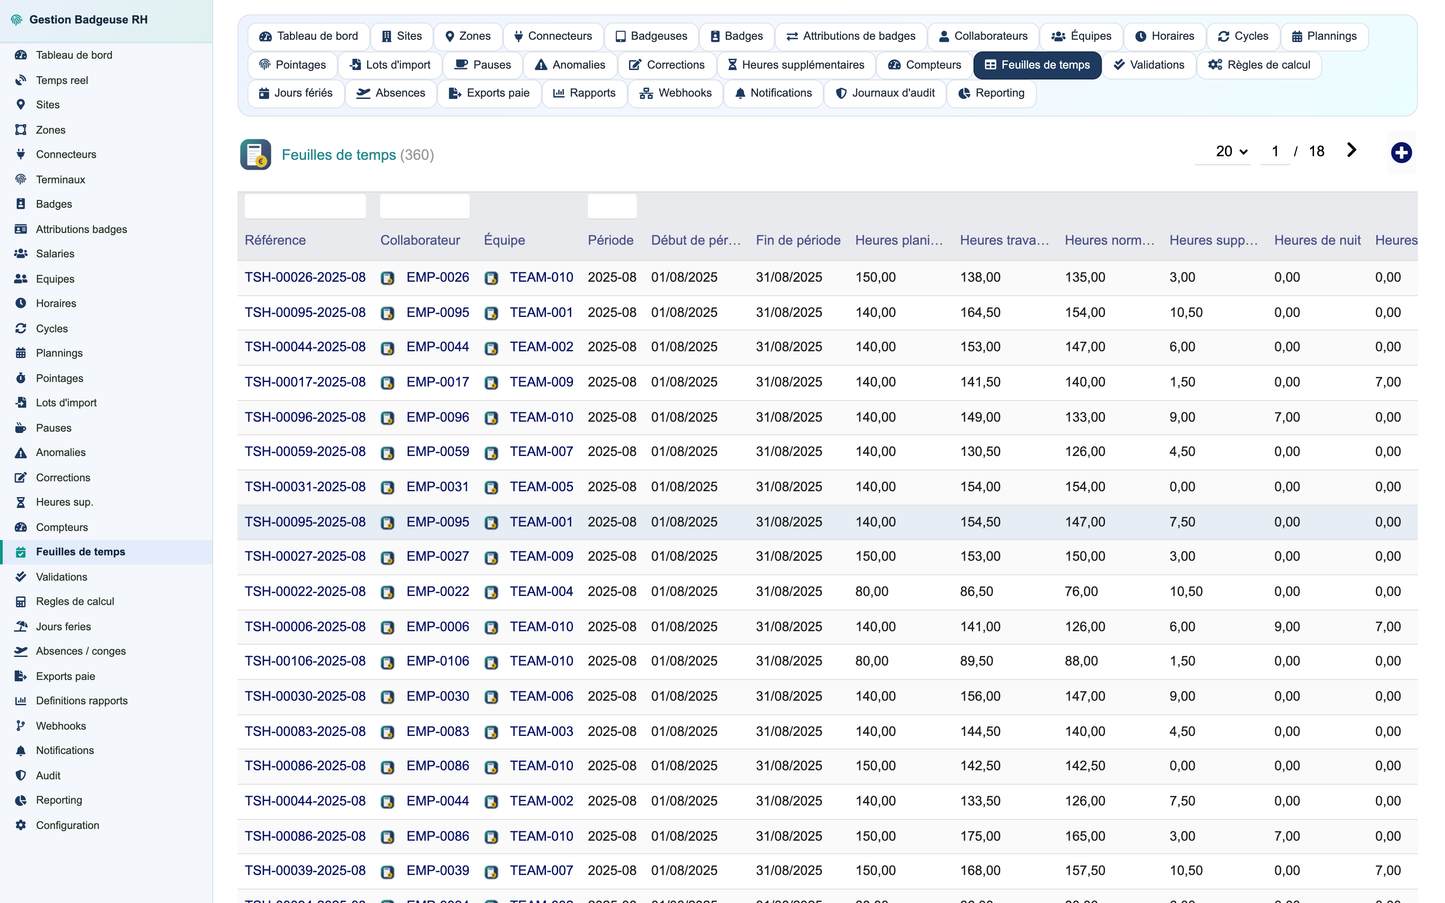Screen dimensions: 1445x903
Task: Sort by the Référence column header
Action: (275, 240)
